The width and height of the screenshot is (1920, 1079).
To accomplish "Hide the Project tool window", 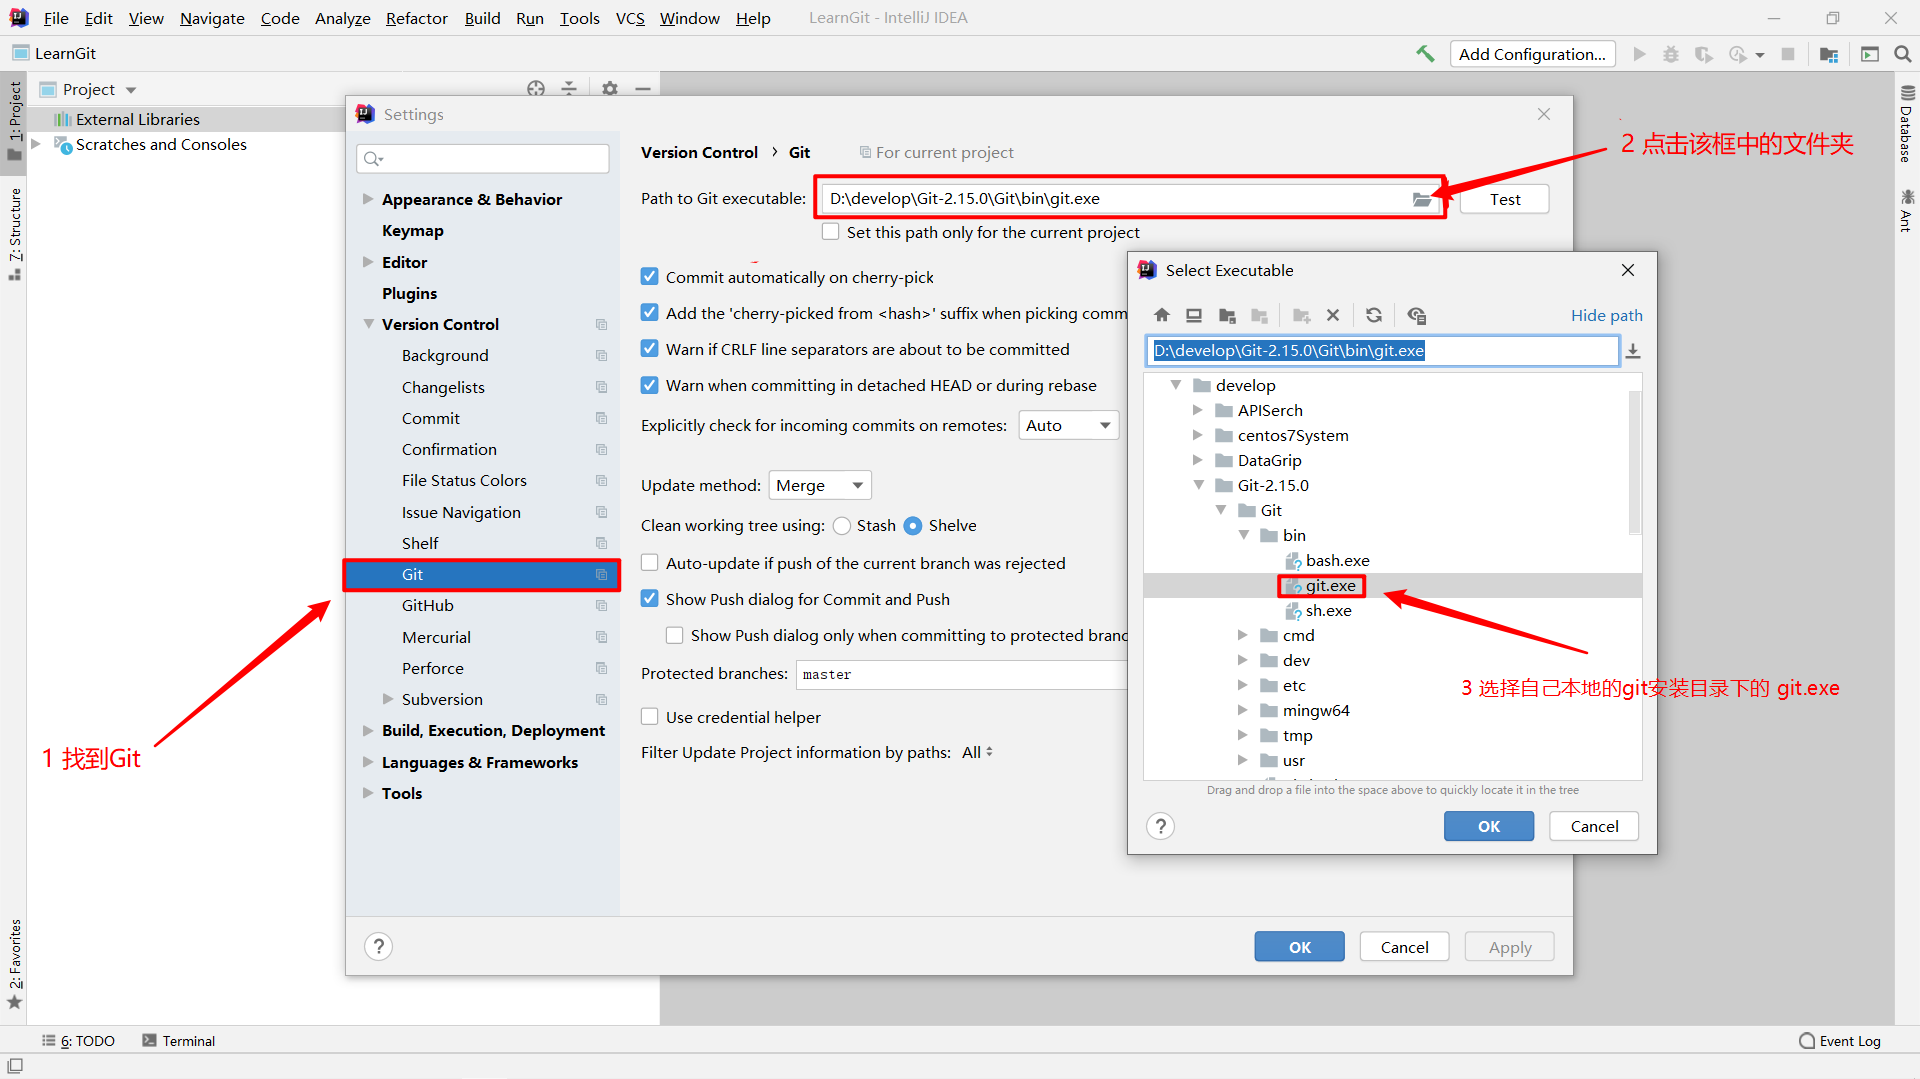I will point(643,89).
